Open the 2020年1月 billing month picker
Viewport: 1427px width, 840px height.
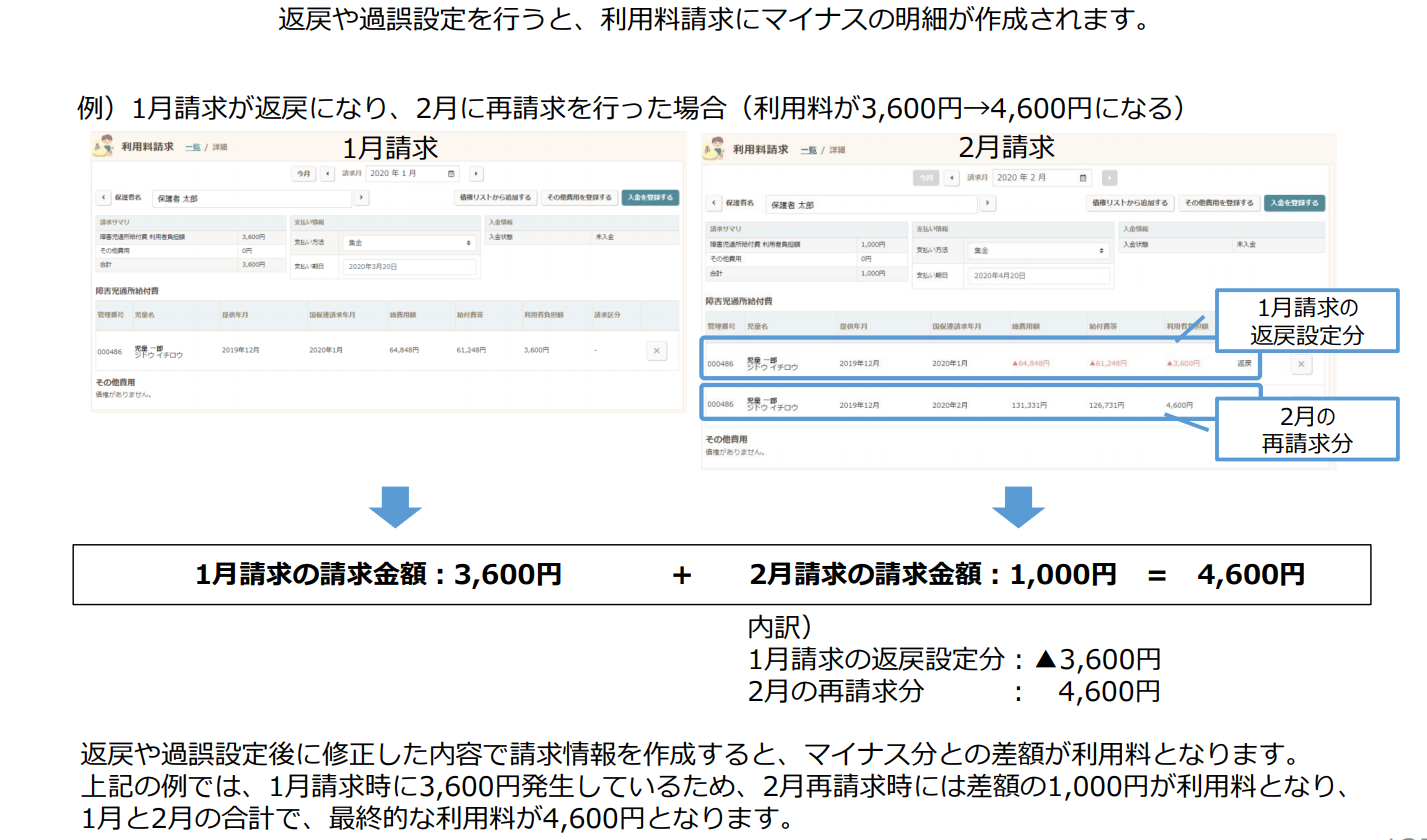[x=410, y=173]
